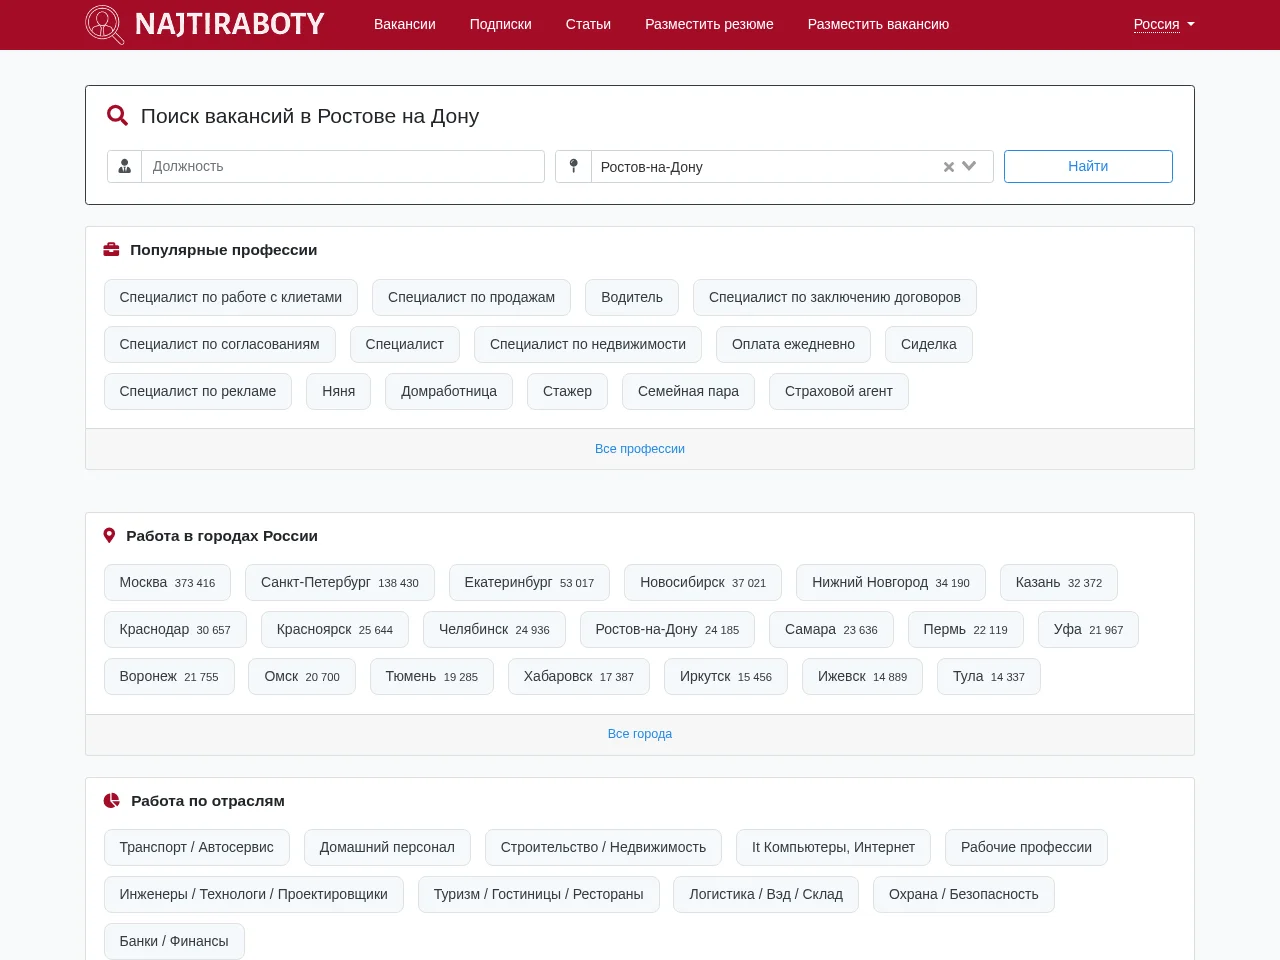Open the Транспорт / Автосервис industry tag

[x=197, y=847]
